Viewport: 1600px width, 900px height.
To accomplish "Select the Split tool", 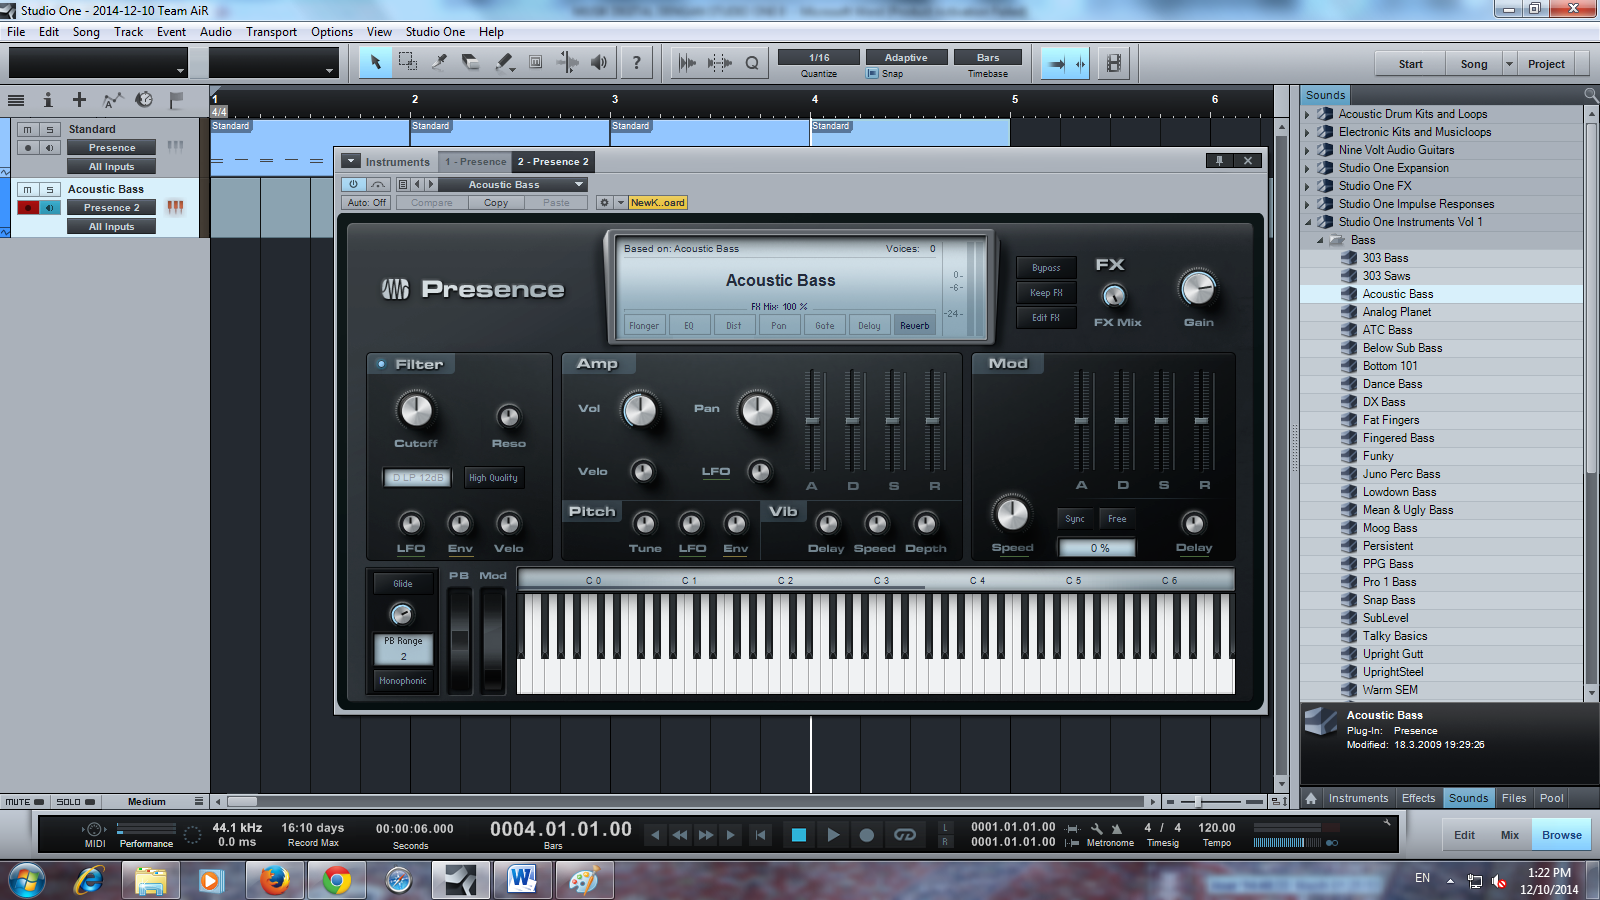I will pyautogui.click(x=439, y=62).
